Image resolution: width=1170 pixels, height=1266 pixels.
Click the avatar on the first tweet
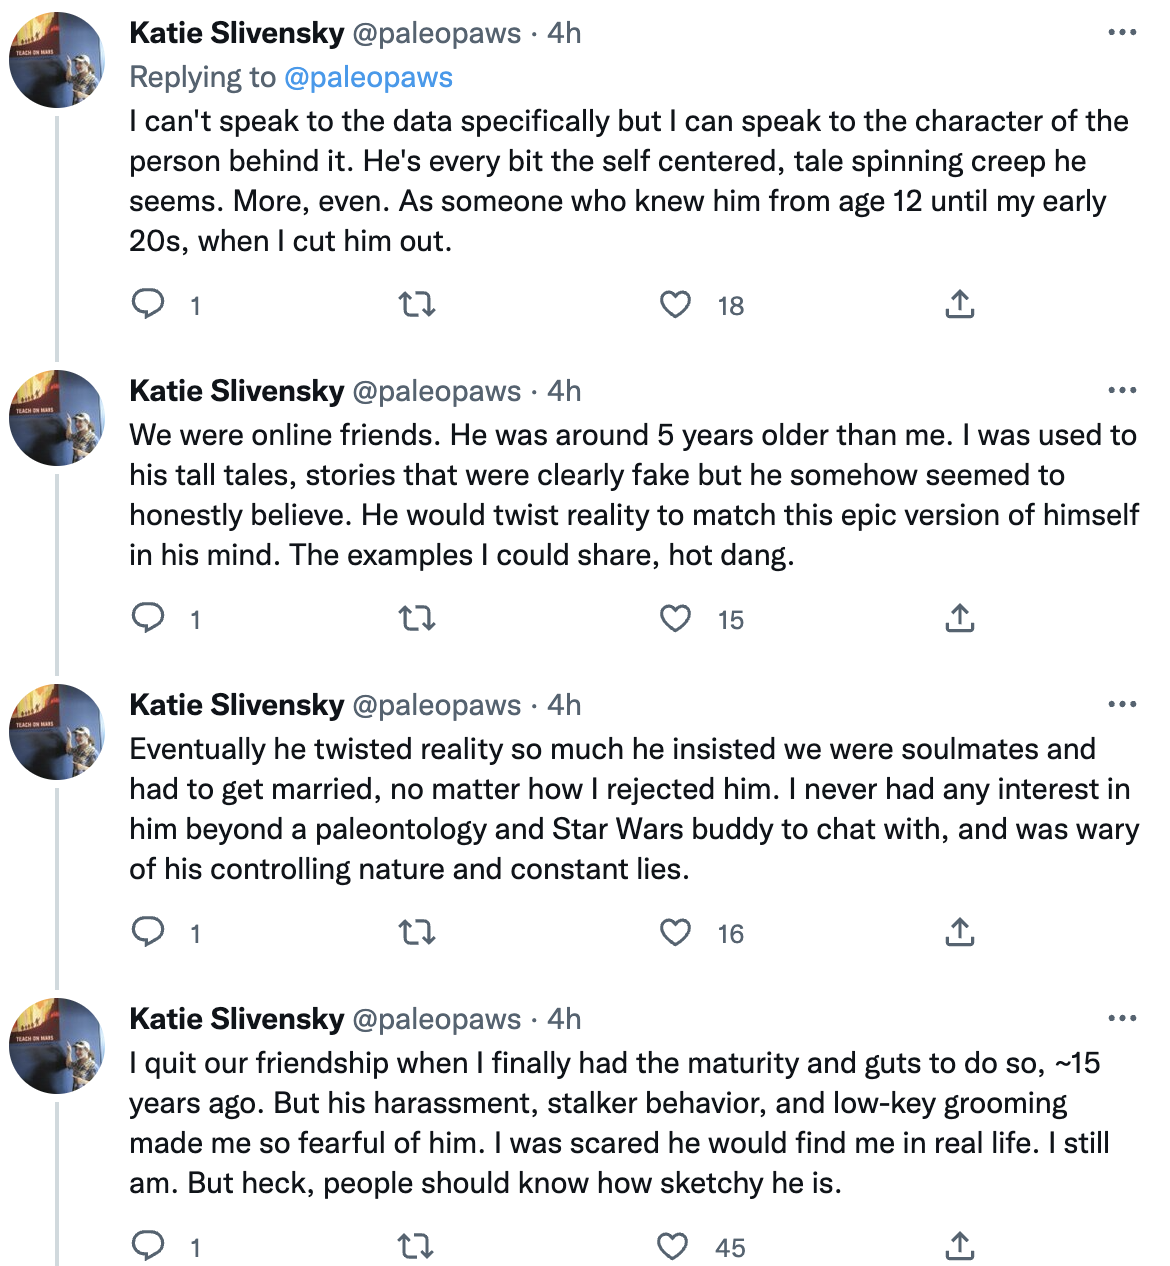pos(57,60)
